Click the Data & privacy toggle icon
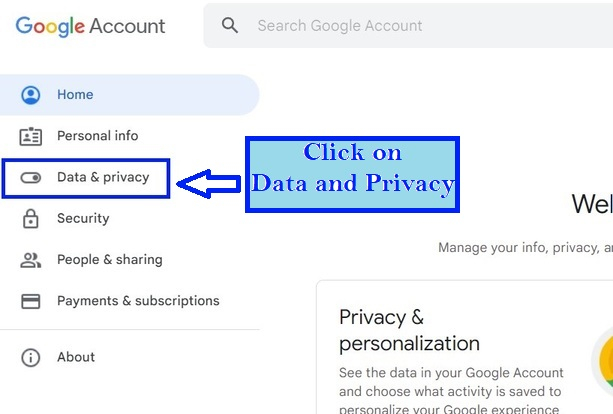The image size is (613, 414). [x=31, y=178]
